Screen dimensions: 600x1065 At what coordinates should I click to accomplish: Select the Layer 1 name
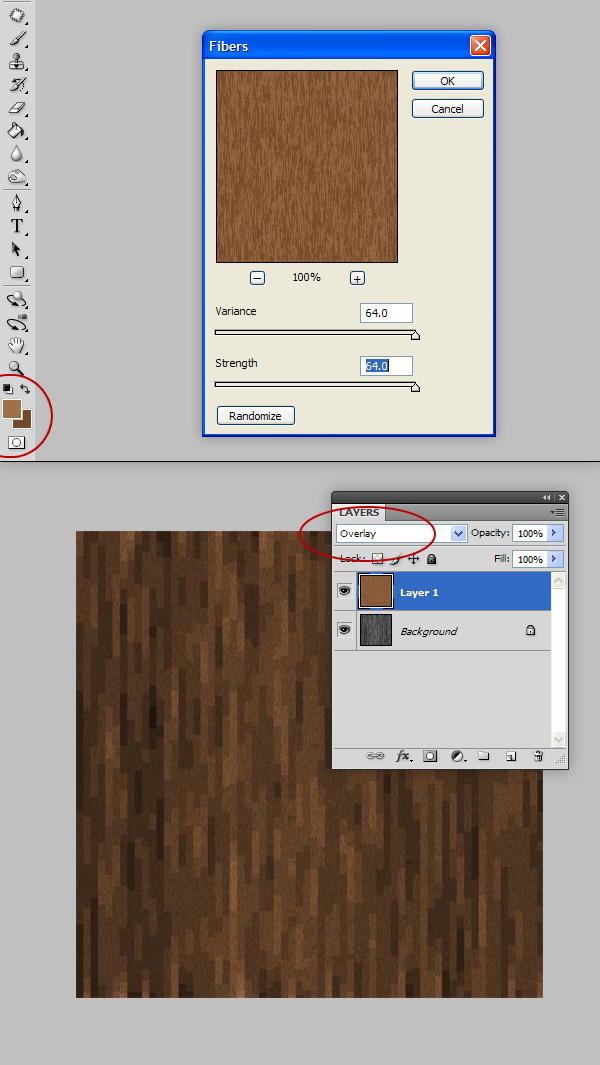[419, 592]
